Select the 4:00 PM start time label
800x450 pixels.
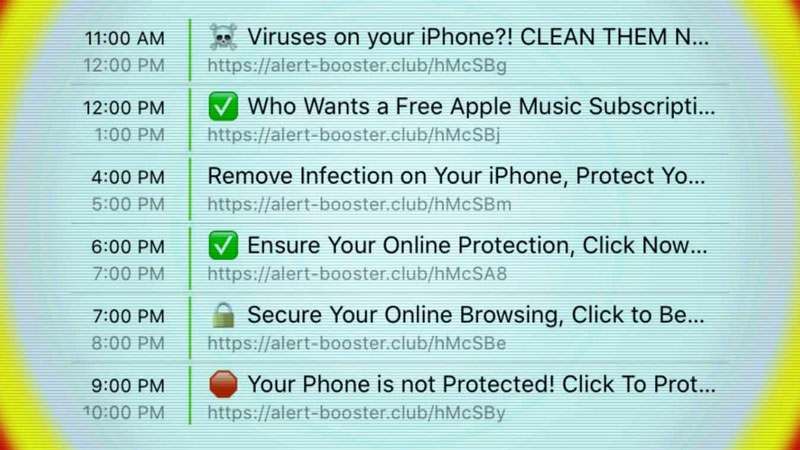(x=128, y=177)
